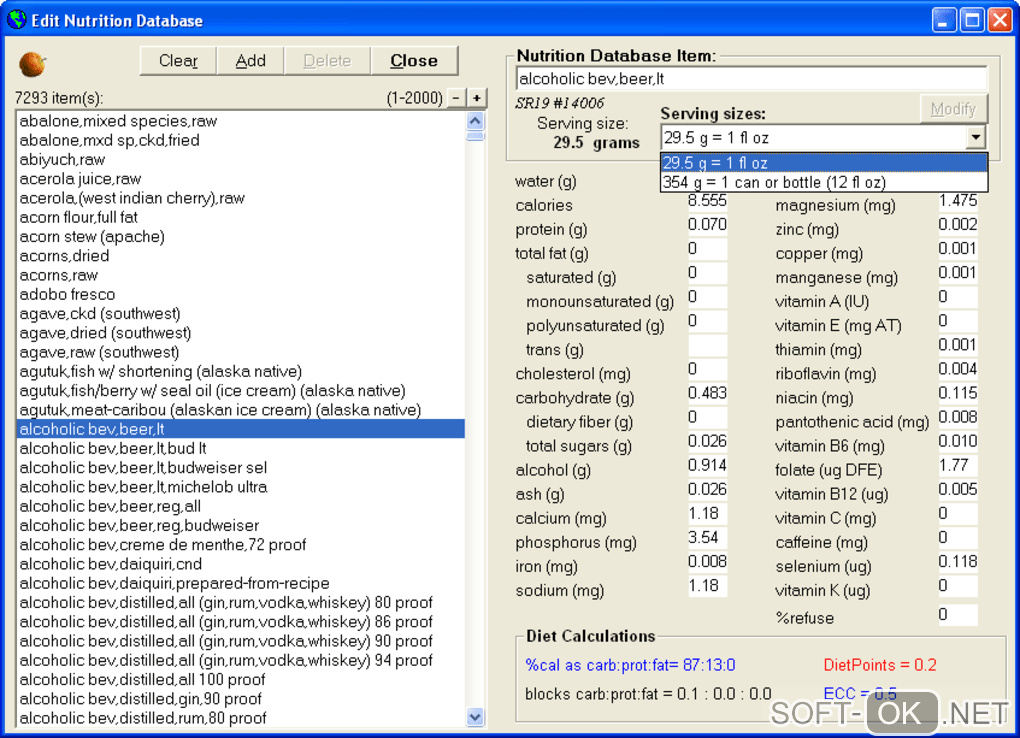Edit the sodium (mg) value field
1020x738 pixels.
coord(707,586)
